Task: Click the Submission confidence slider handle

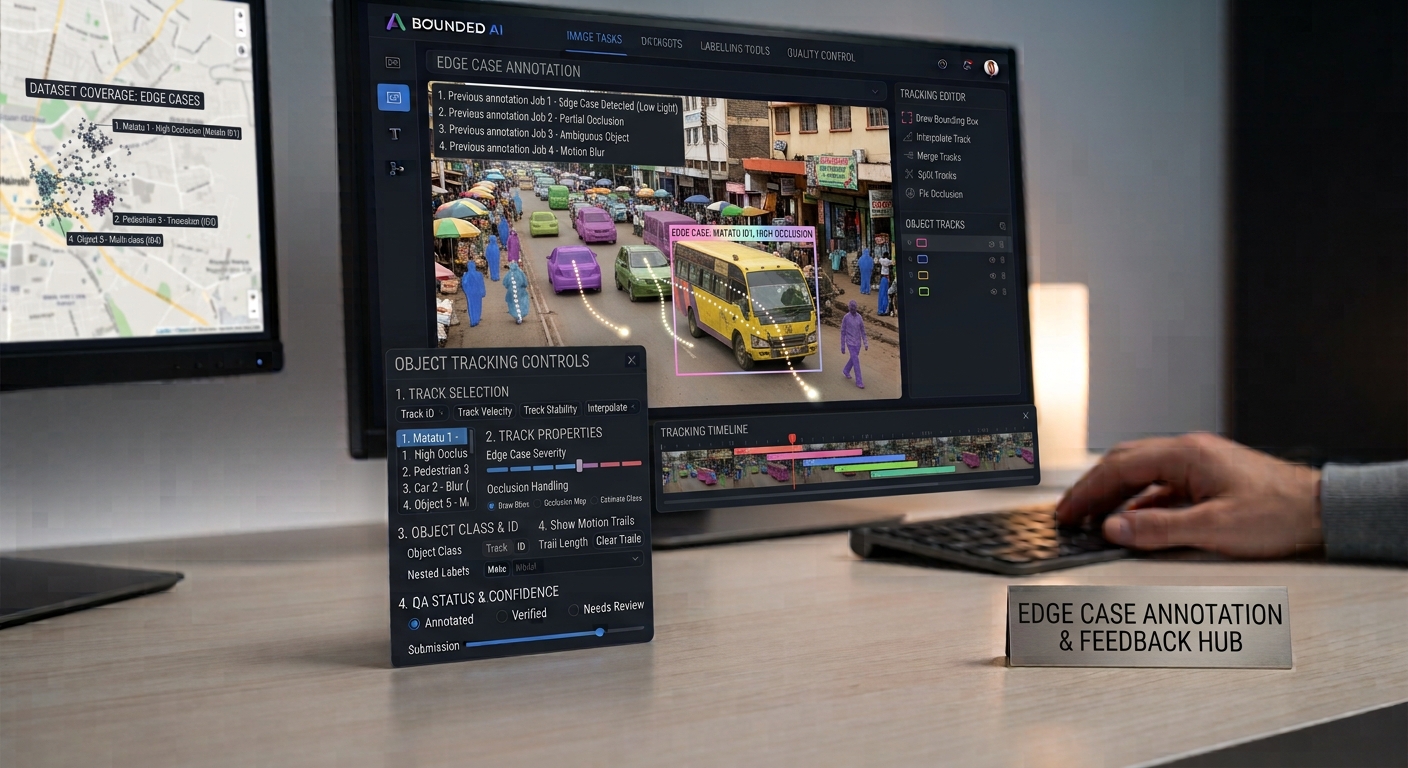Action: coord(600,631)
